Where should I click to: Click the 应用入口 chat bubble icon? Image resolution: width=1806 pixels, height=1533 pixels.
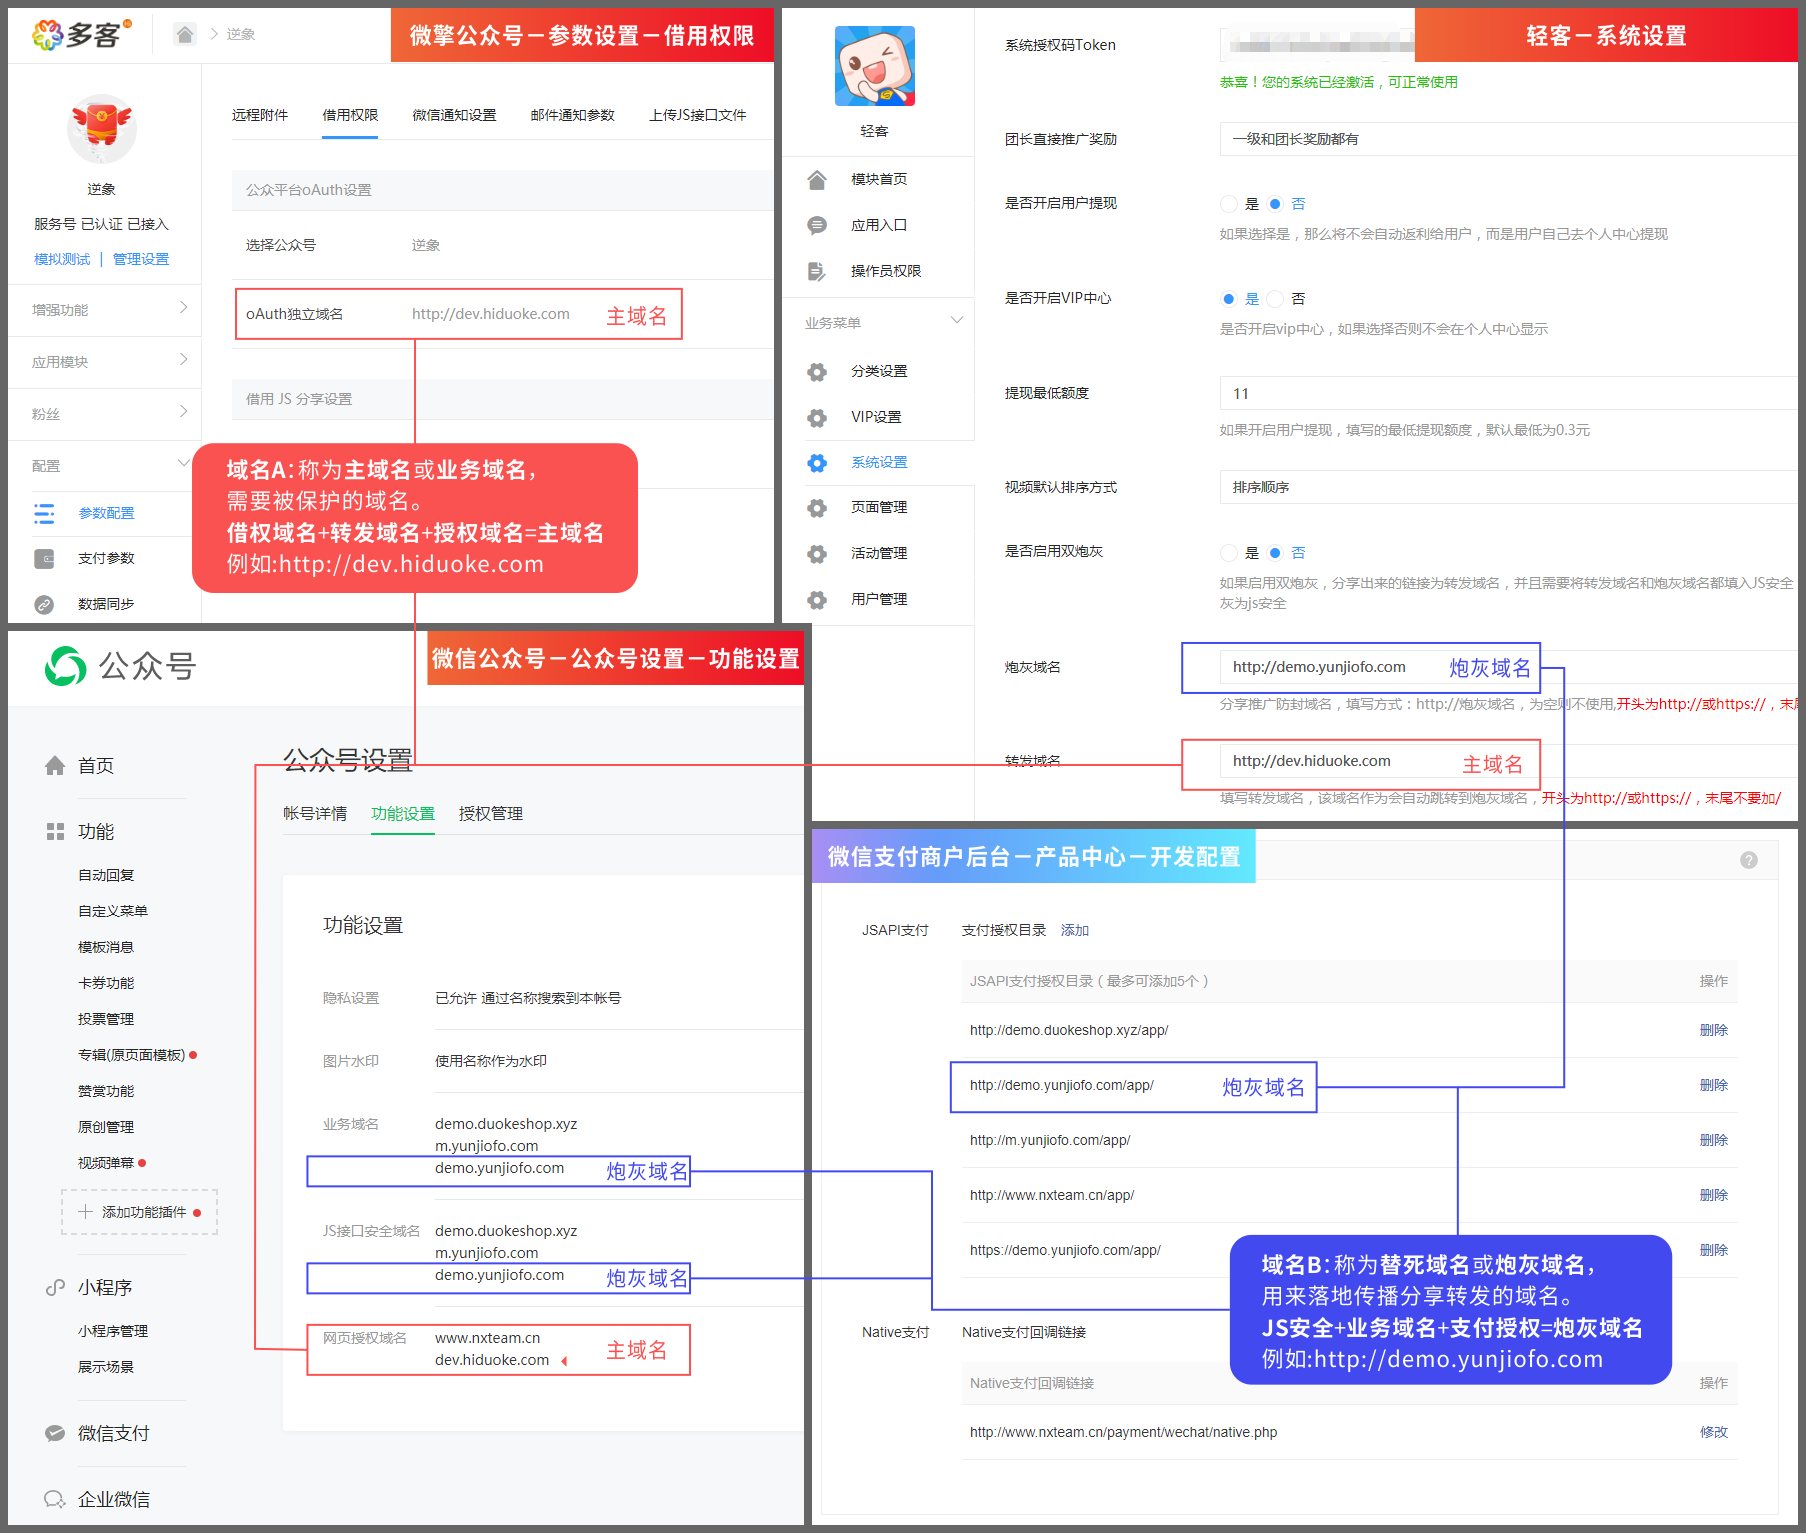click(x=817, y=226)
